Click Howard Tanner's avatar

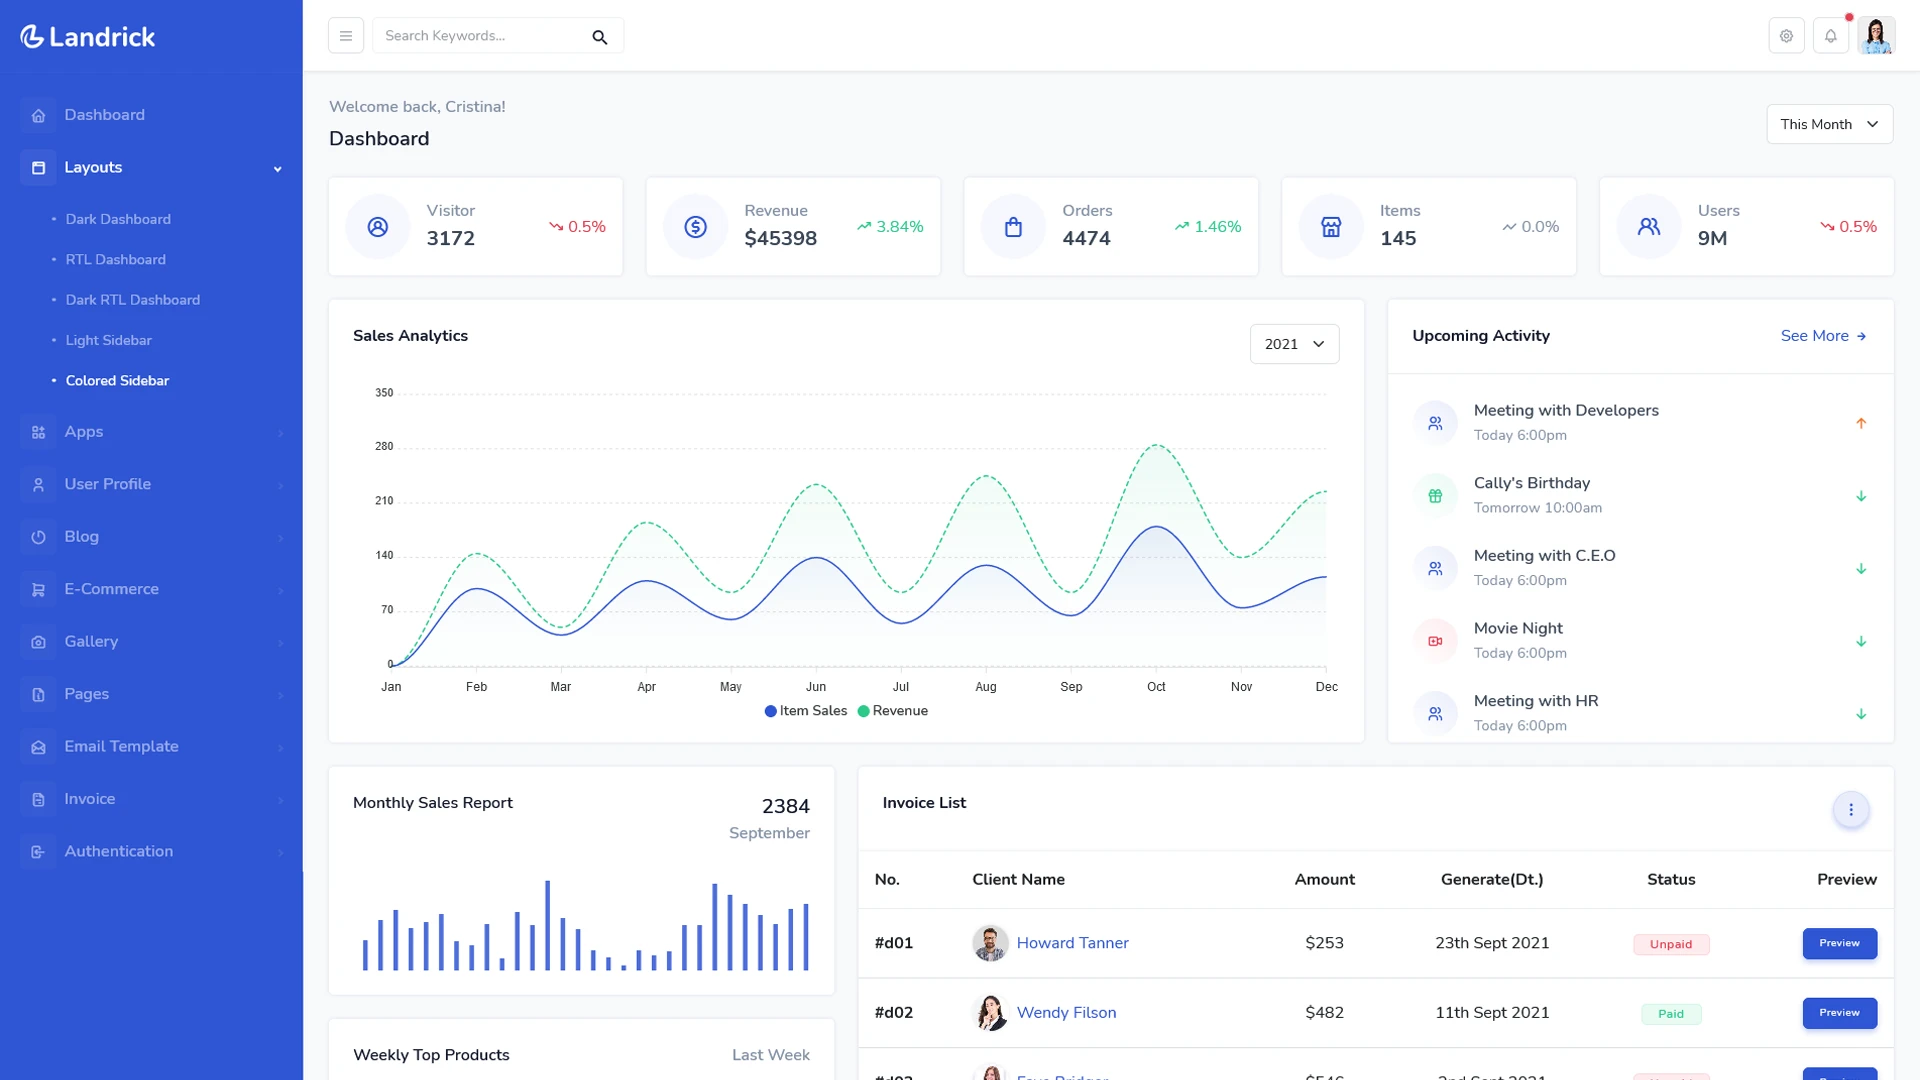[x=990, y=943]
